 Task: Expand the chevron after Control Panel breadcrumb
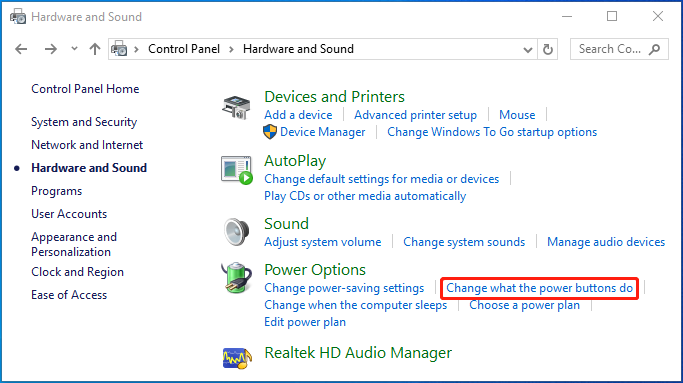coord(231,49)
